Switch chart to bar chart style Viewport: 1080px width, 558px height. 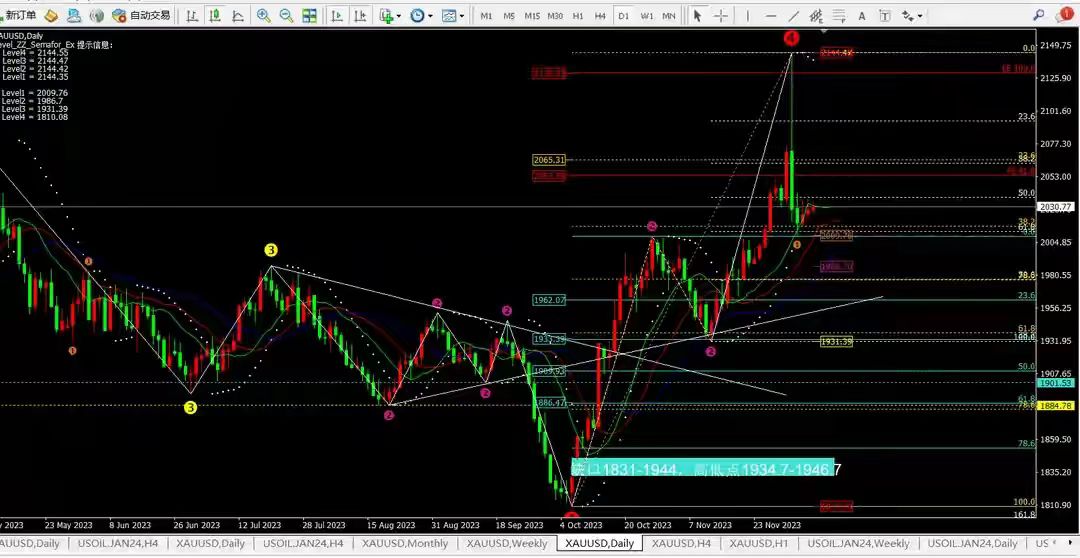(x=193, y=15)
